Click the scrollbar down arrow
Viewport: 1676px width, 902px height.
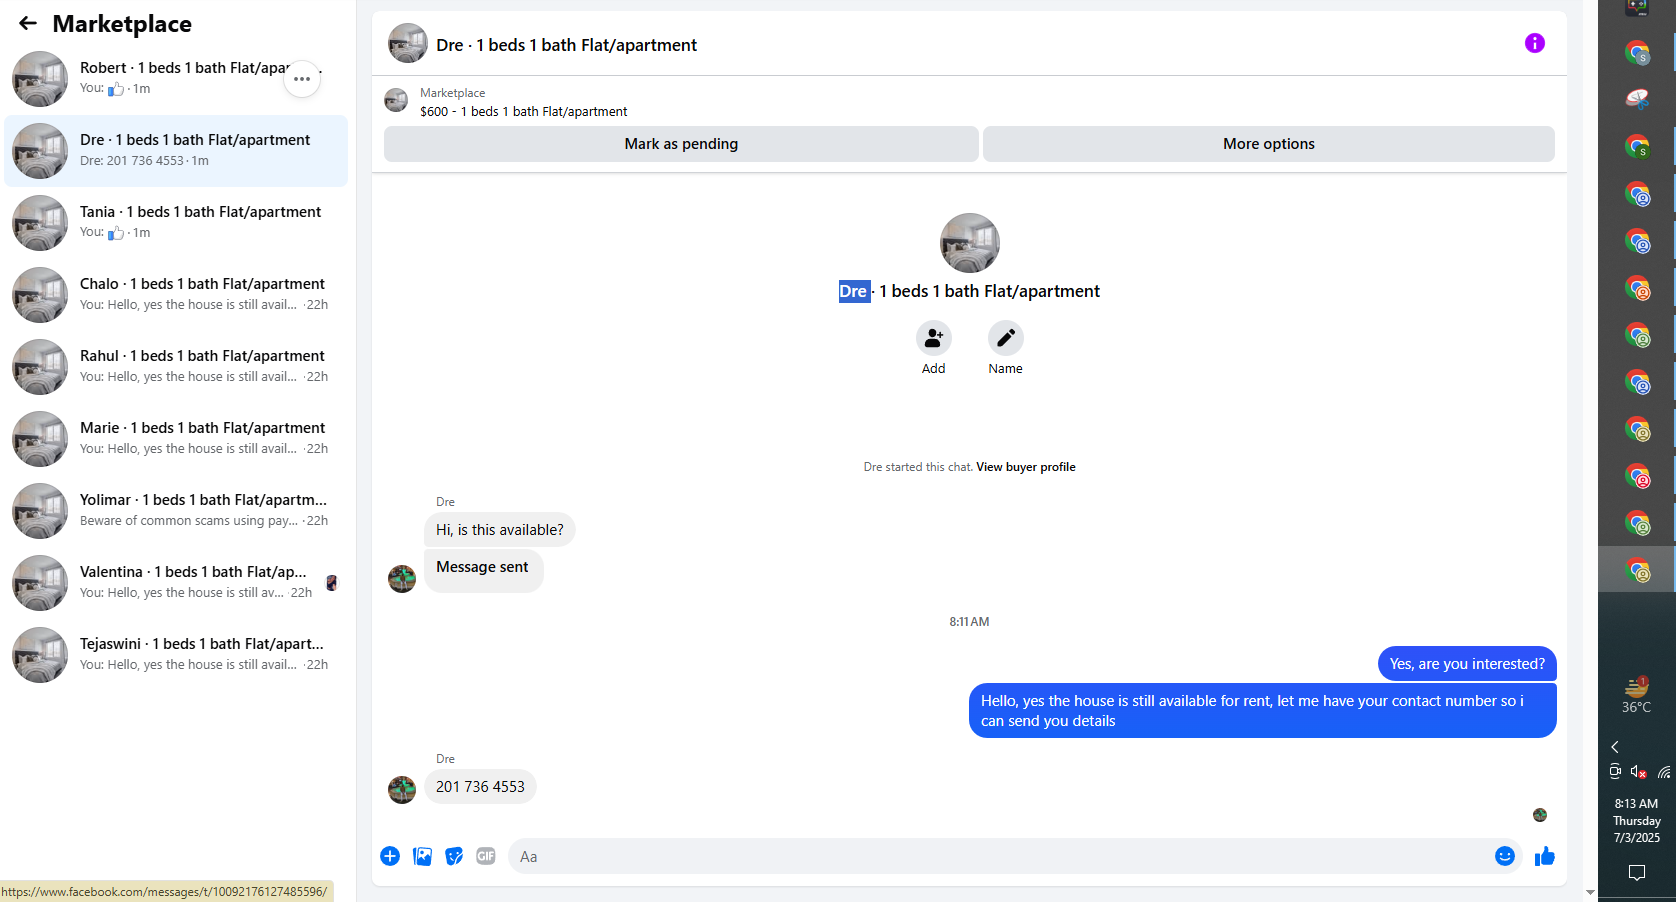pos(1590,892)
